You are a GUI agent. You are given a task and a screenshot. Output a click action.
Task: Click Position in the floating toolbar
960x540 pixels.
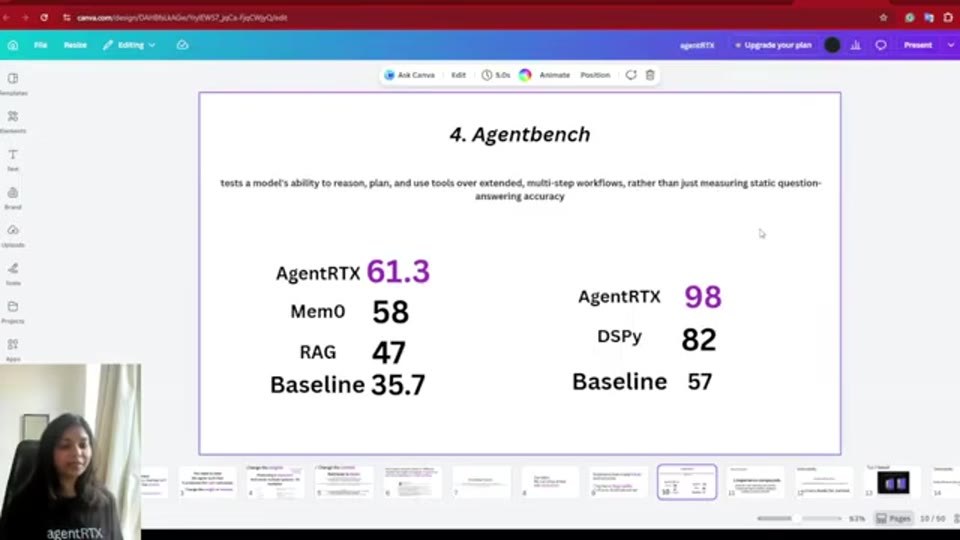pos(595,75)
